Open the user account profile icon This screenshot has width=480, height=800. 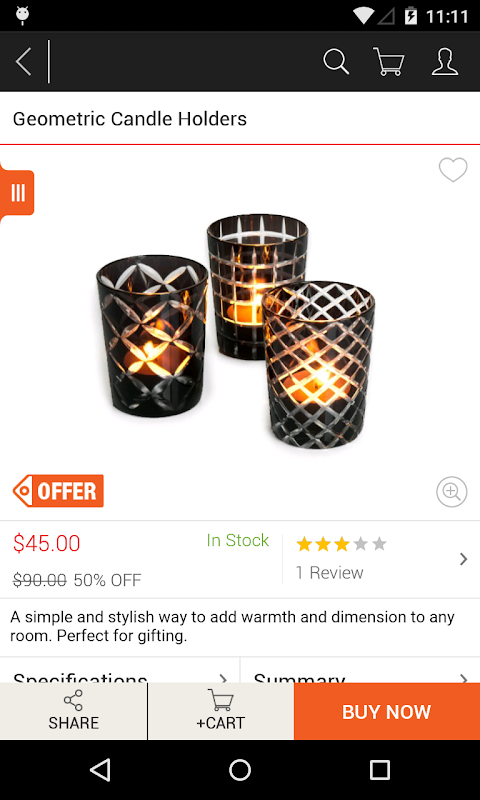[x=445, y=62]
